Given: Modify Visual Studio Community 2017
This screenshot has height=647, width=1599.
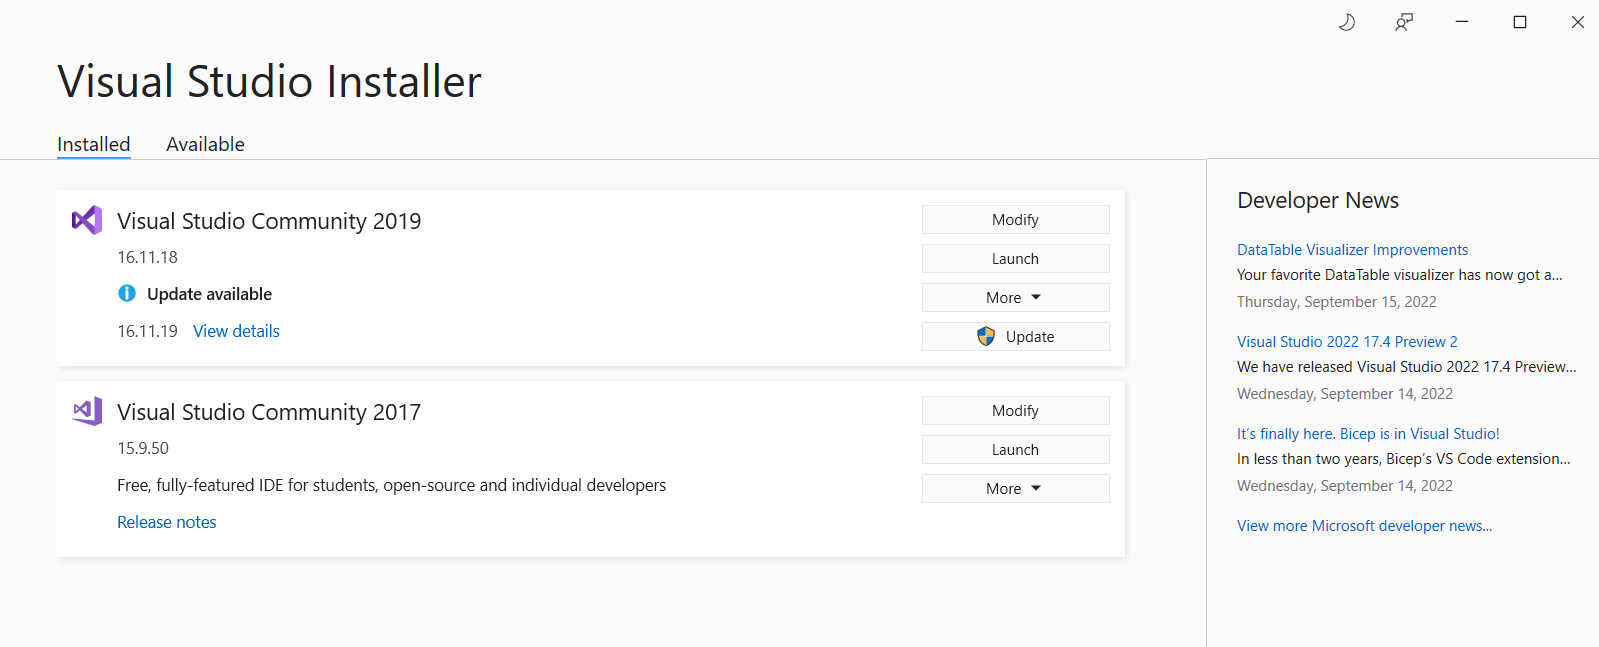Looking at the screenshot, I should [x=1015, y=411].
